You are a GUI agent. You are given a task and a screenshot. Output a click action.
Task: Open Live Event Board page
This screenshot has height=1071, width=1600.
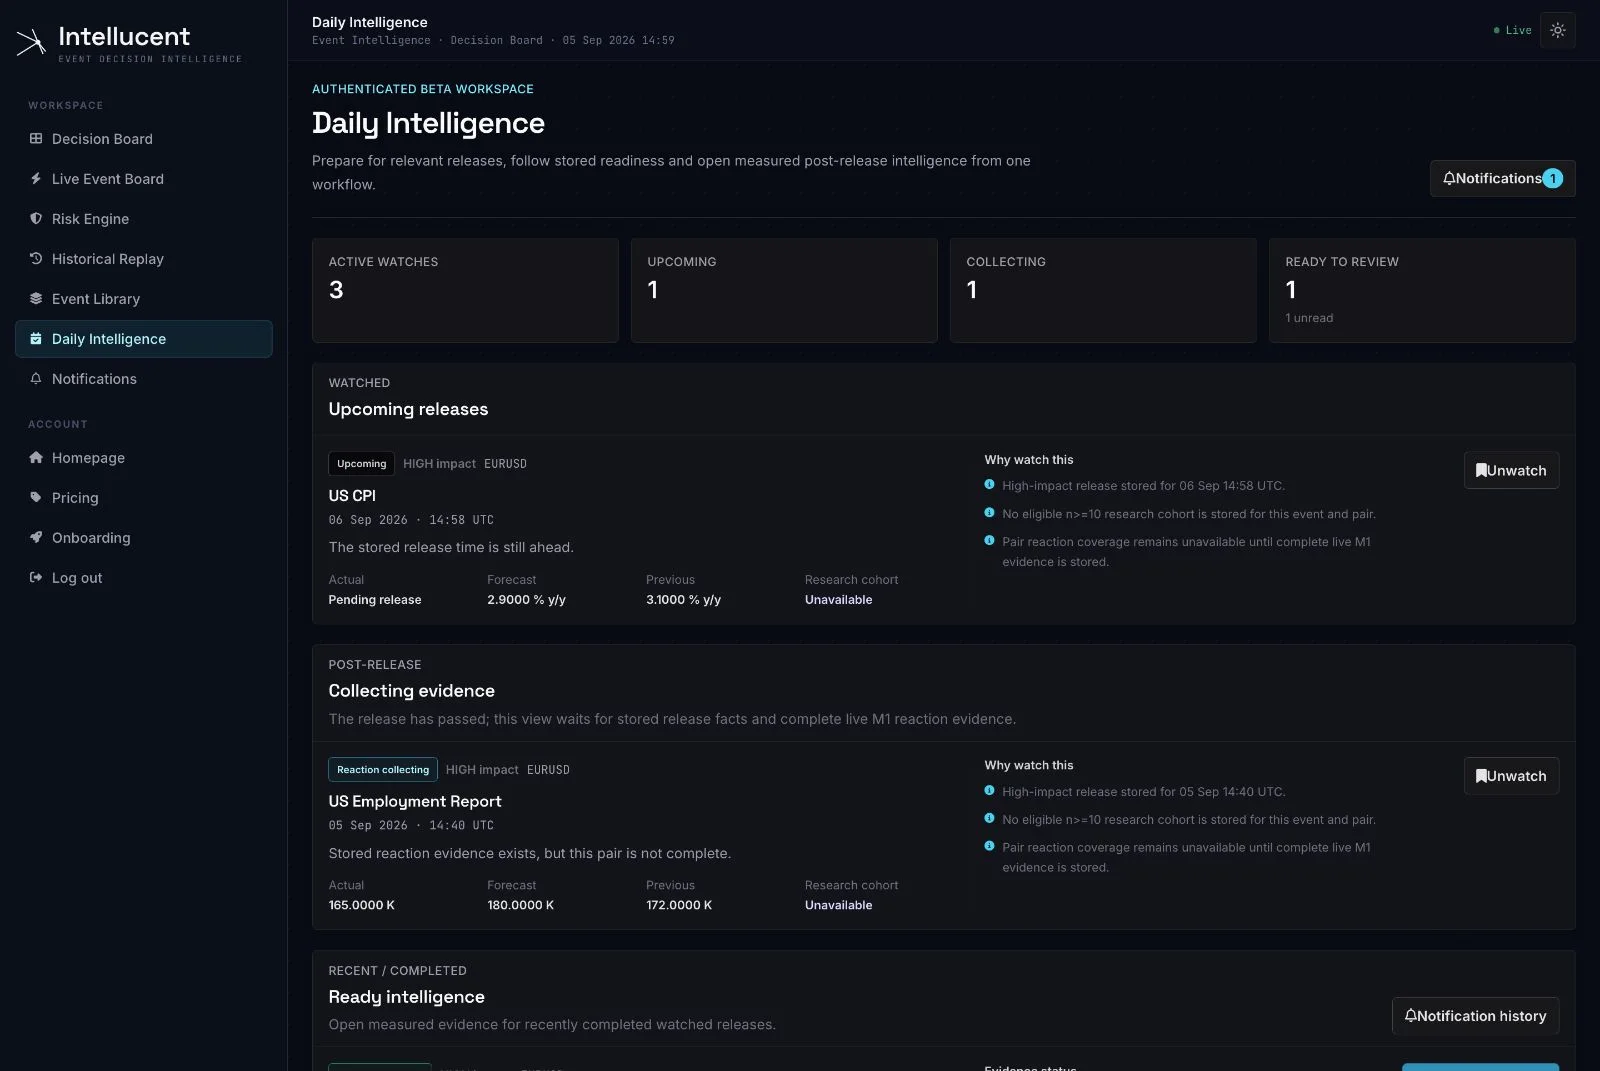pyautogui.click(x=144, y=179)
